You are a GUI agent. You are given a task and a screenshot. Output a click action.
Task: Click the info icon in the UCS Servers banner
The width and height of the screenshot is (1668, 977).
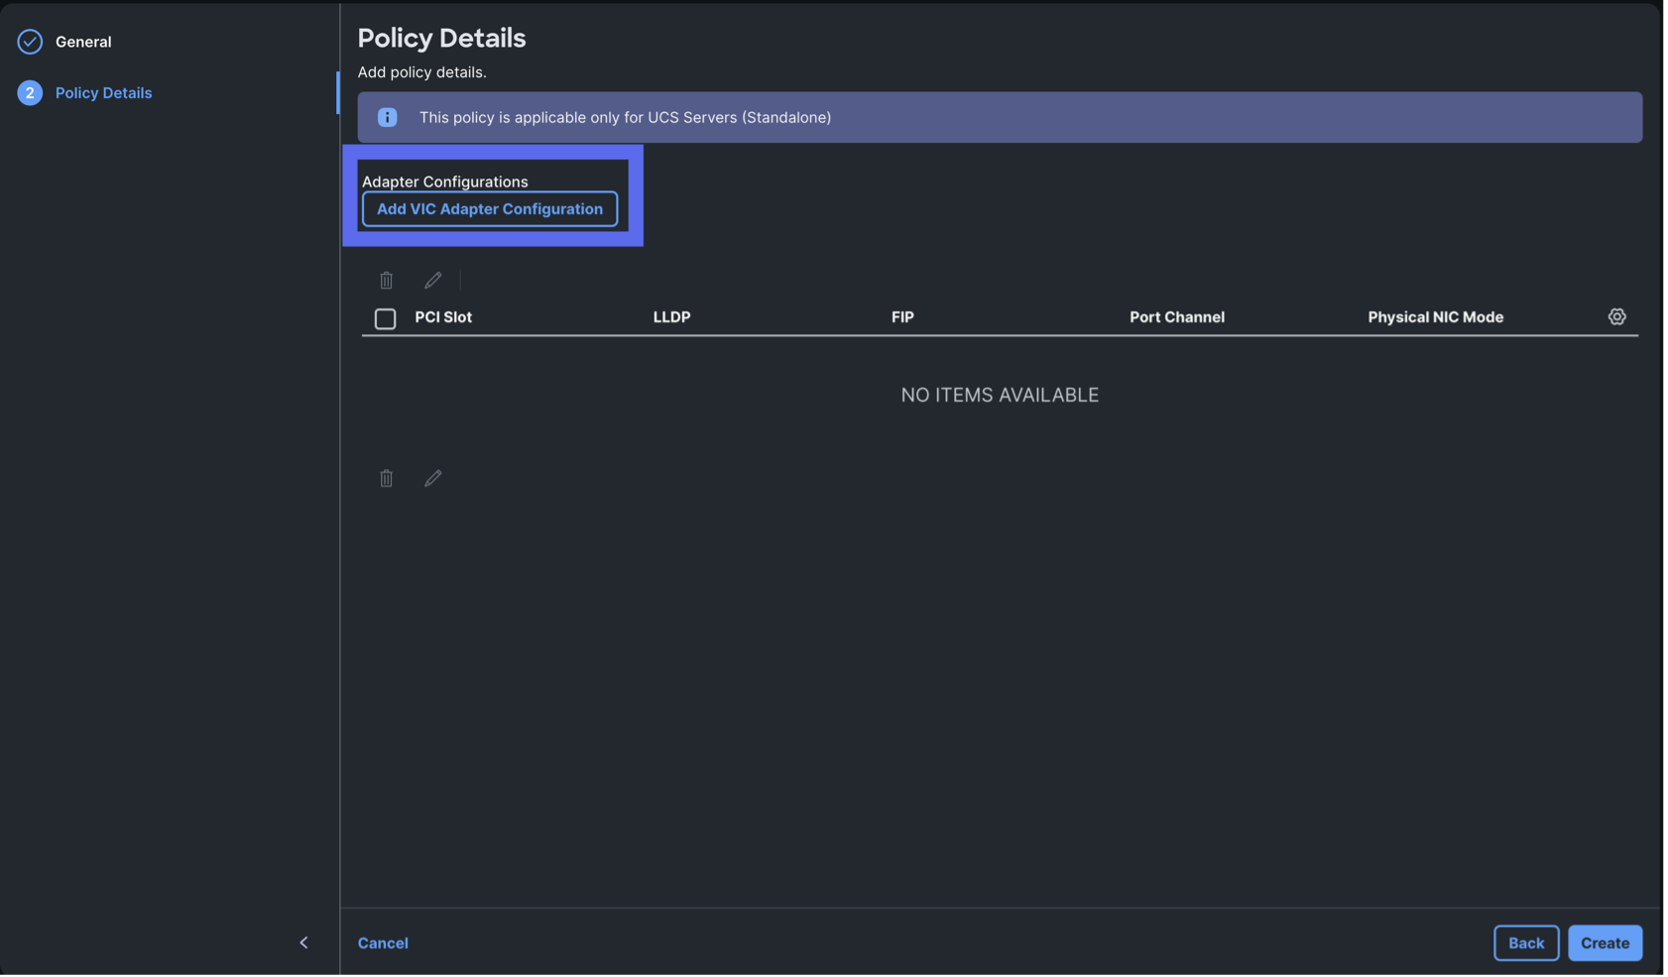tap(387, 117)
